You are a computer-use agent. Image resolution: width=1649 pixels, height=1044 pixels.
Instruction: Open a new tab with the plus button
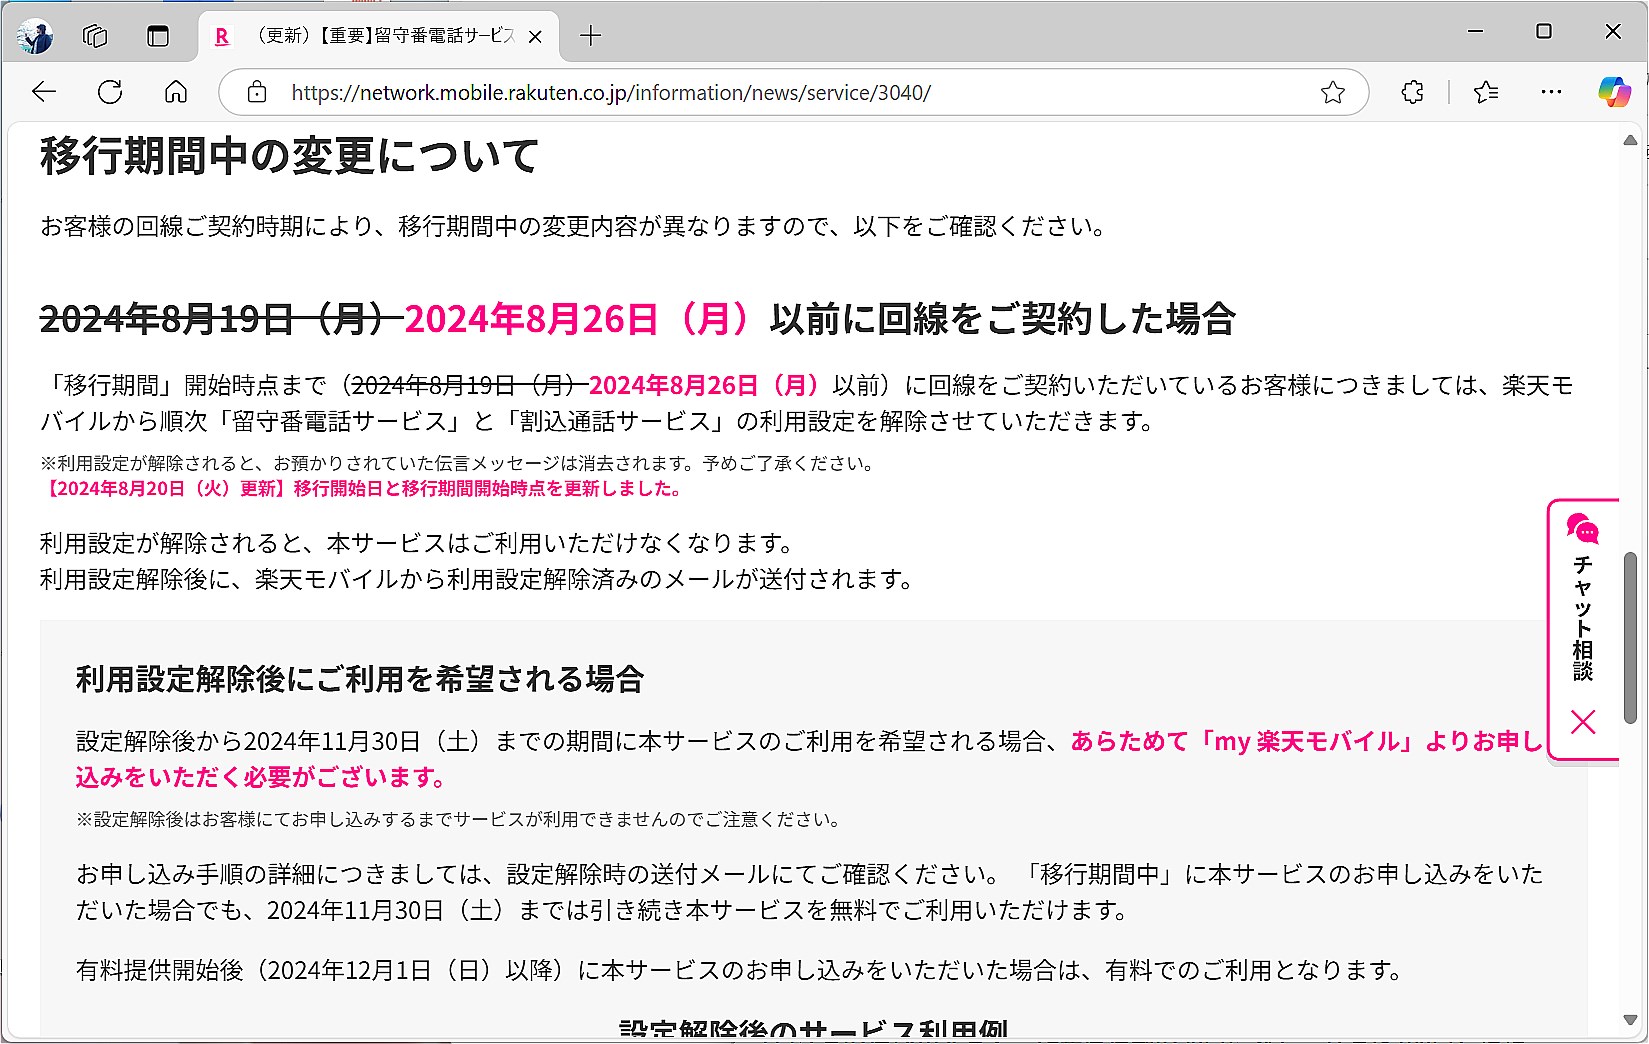[590, 35]
